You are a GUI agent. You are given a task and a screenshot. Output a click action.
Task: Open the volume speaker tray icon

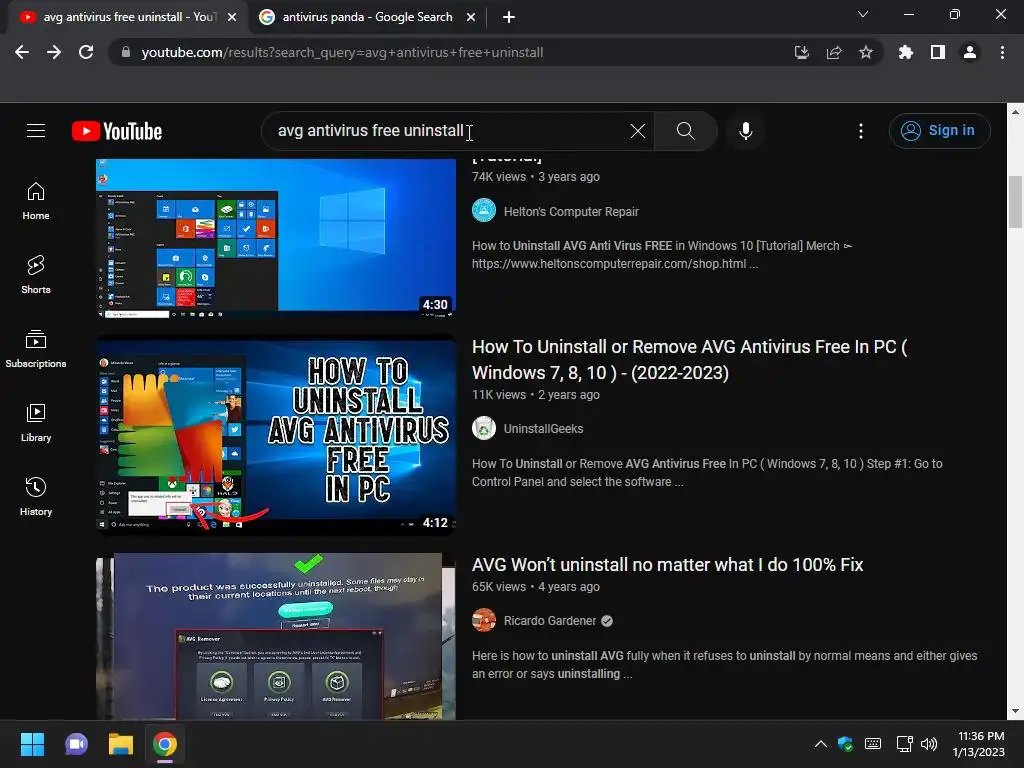pyautogui.click(x=929, y=744)
